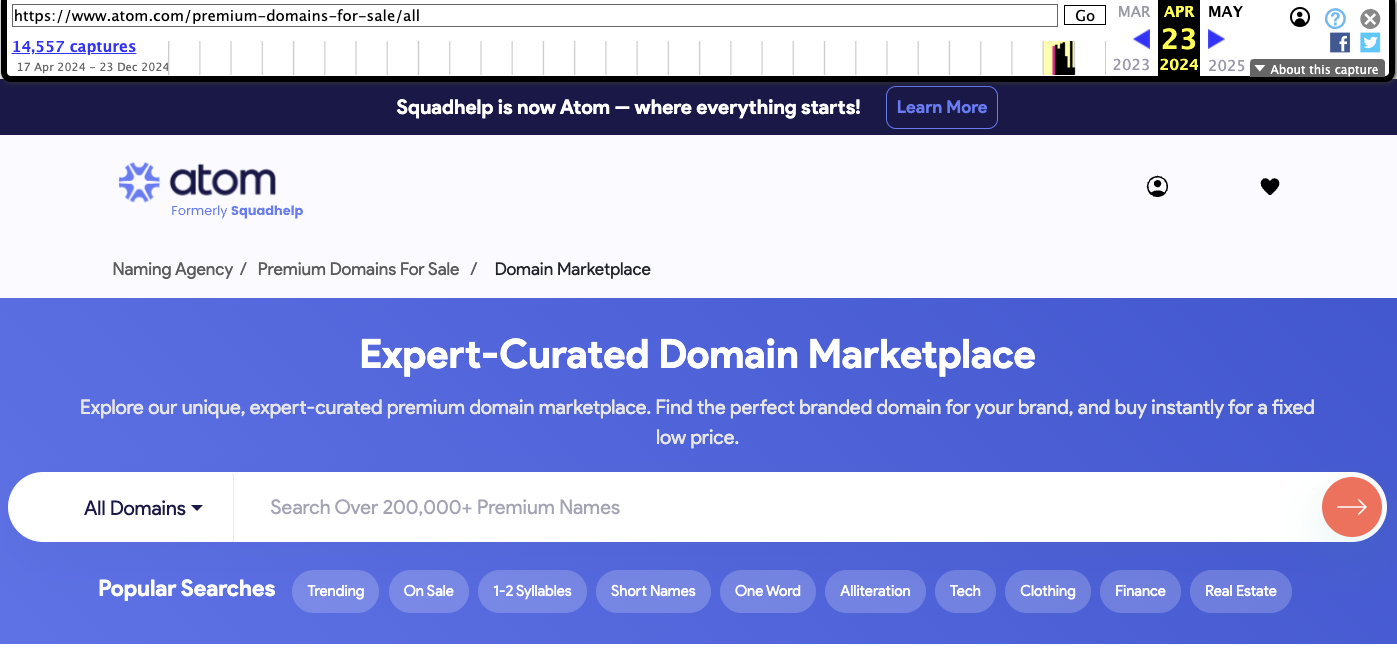This screenshot has height=662, width=1397.
Task: Go to next capture with right arrow
Action: (x=1216, y=39)
